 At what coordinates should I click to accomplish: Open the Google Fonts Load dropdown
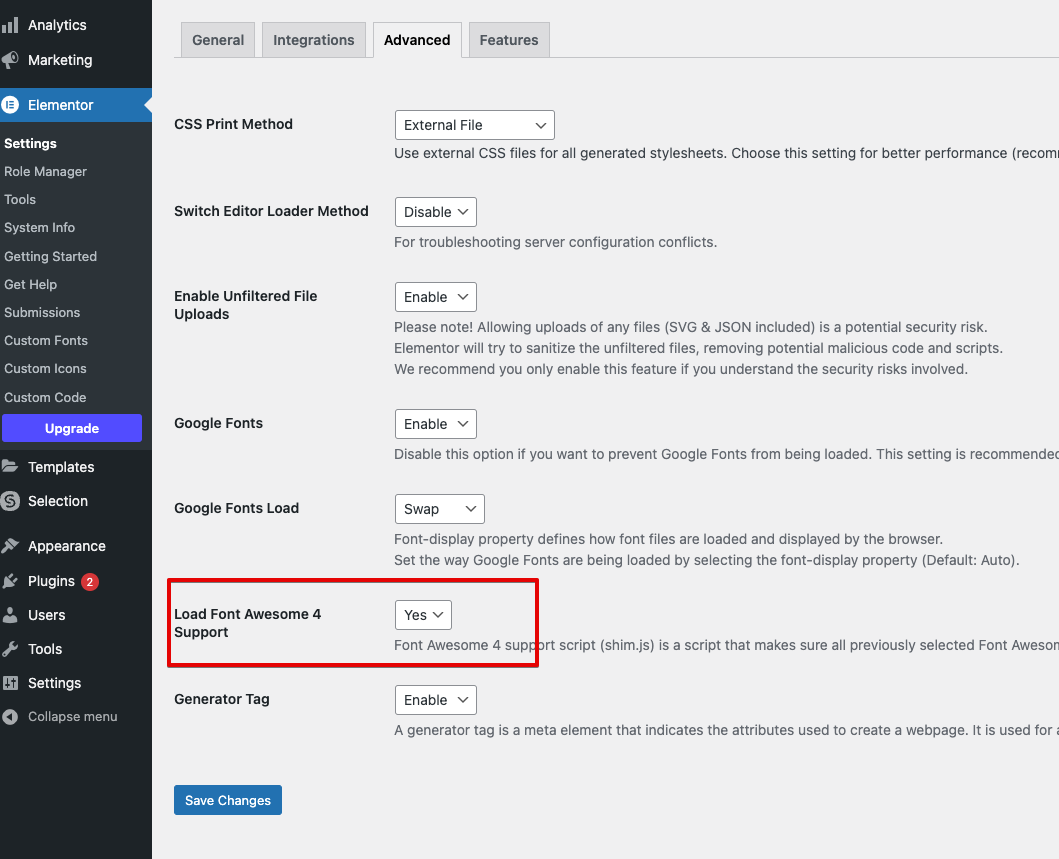[x=439, y=508]
